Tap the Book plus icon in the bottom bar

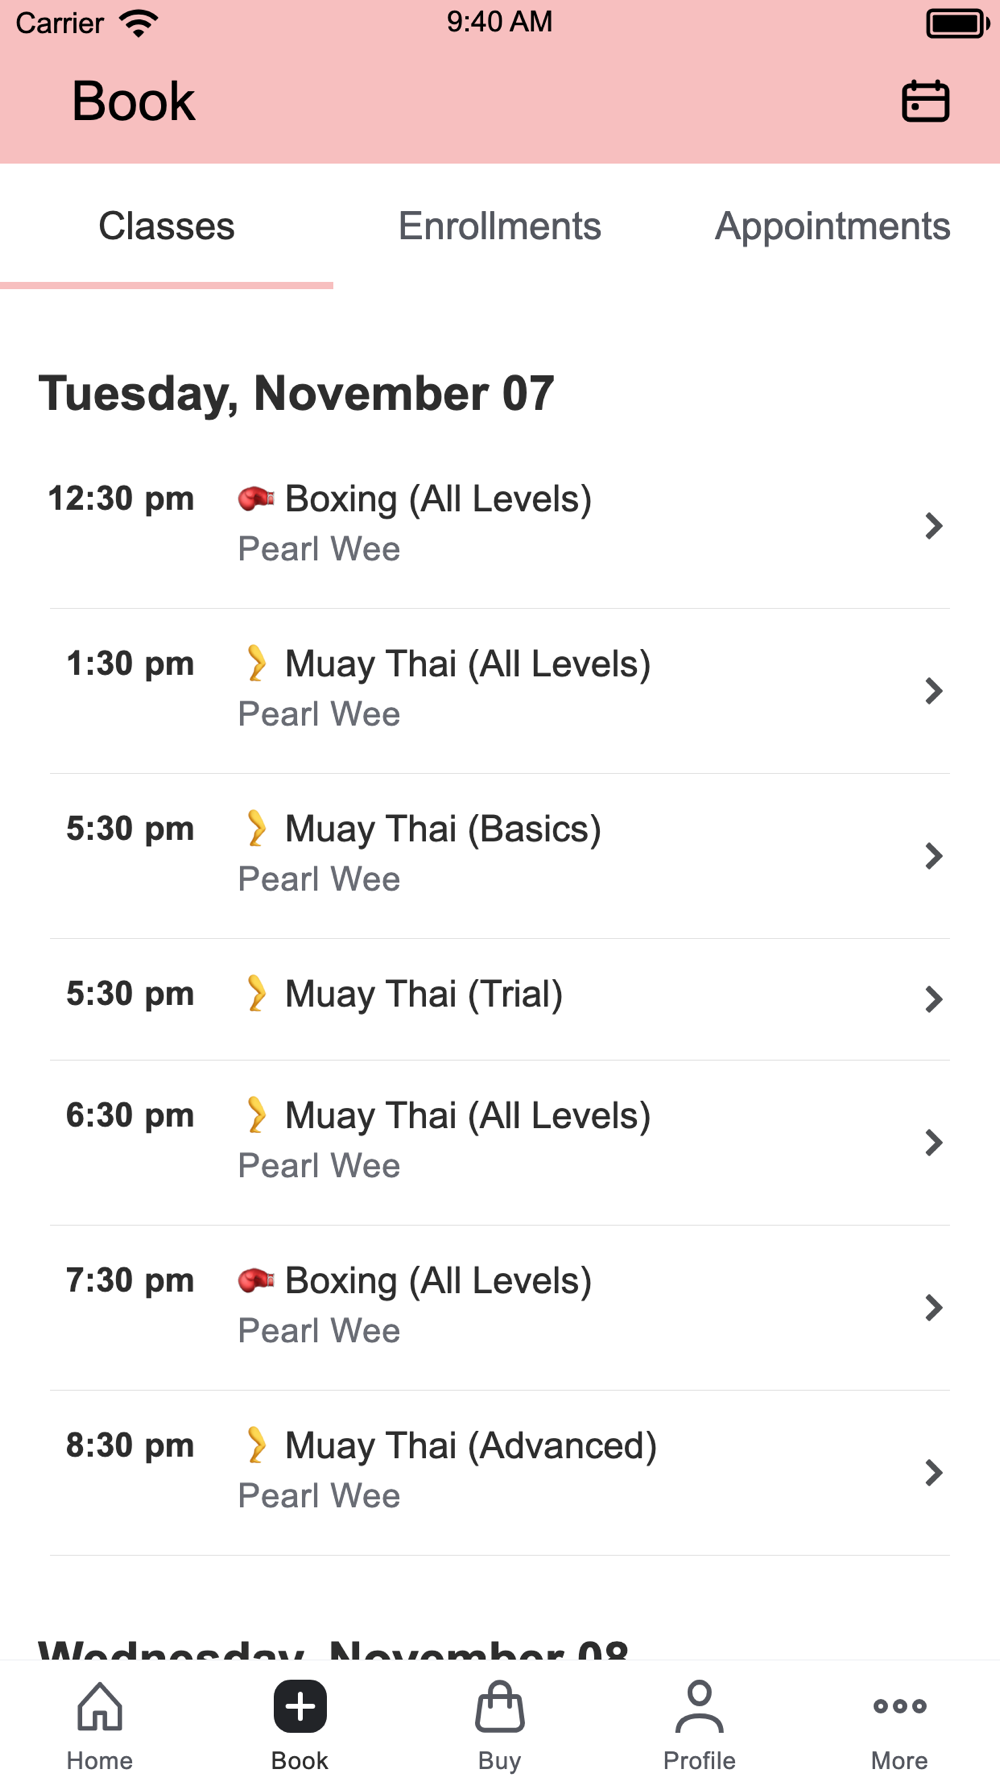click(x=300, y=1707)
